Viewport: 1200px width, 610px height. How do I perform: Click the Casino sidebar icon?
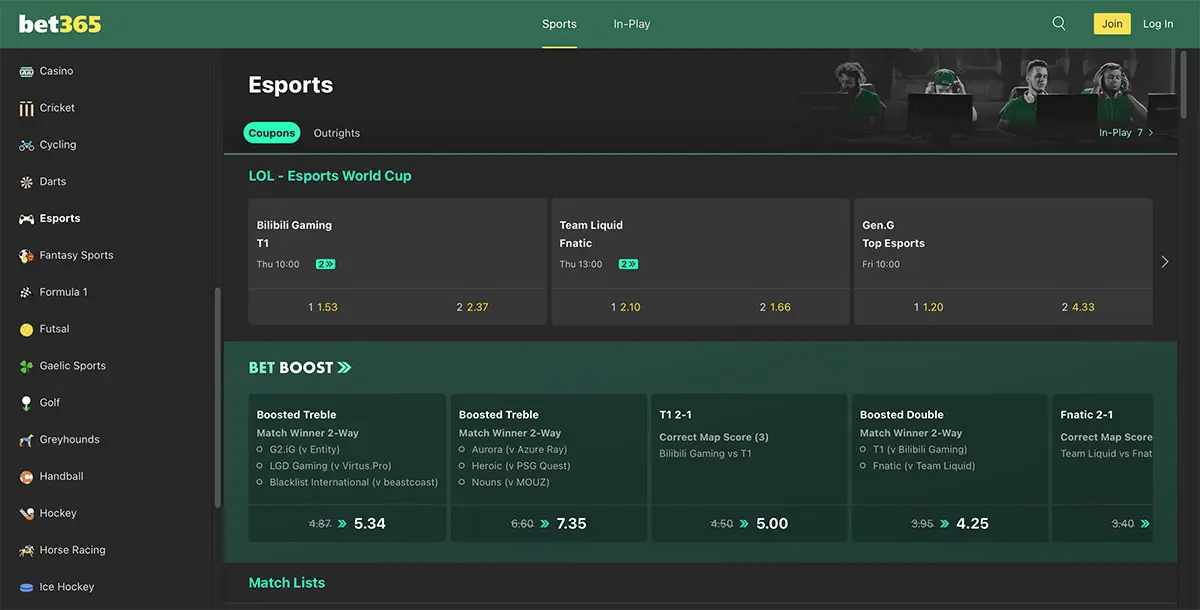(27, 71)
